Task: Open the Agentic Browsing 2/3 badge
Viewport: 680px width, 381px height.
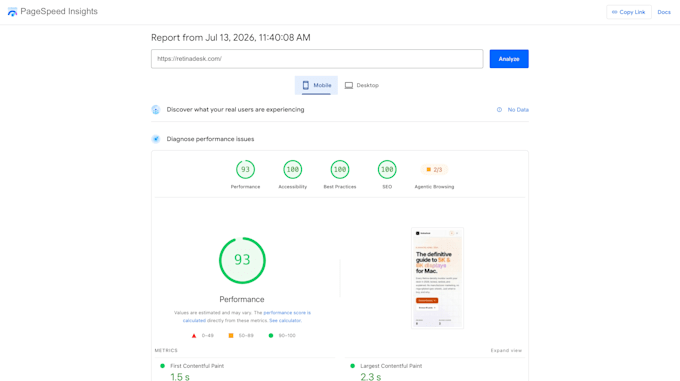Action: pyautogui.click(x=434, y=170)
